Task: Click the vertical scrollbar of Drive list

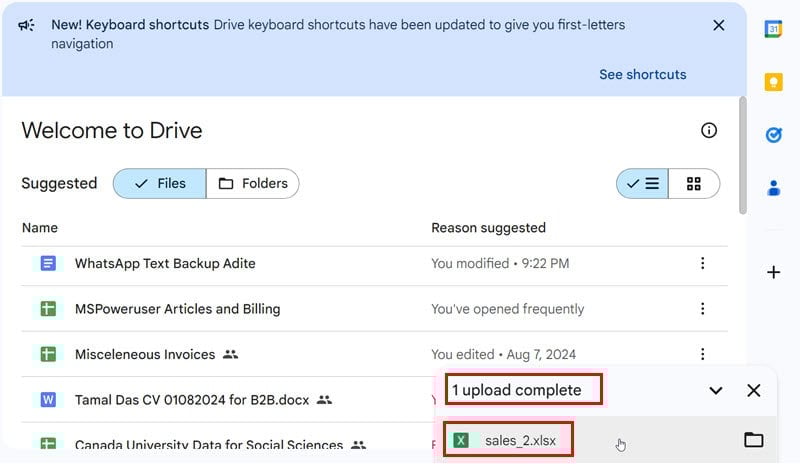Action: pyautogui.click(x=743, y=156)
